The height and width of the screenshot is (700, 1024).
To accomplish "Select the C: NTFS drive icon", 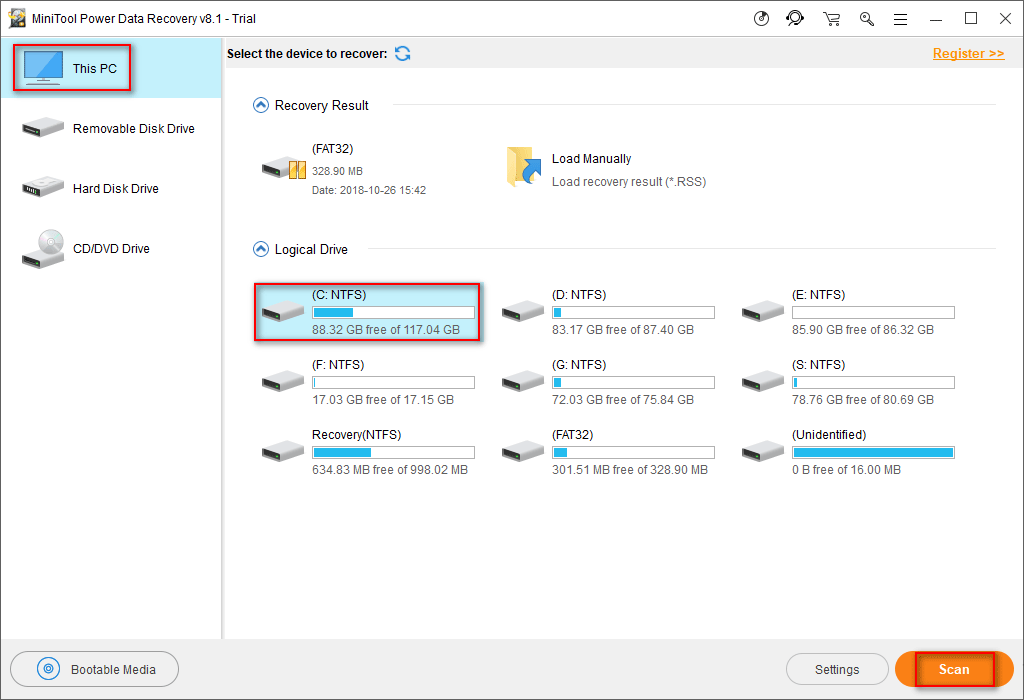I will point(283,311).
